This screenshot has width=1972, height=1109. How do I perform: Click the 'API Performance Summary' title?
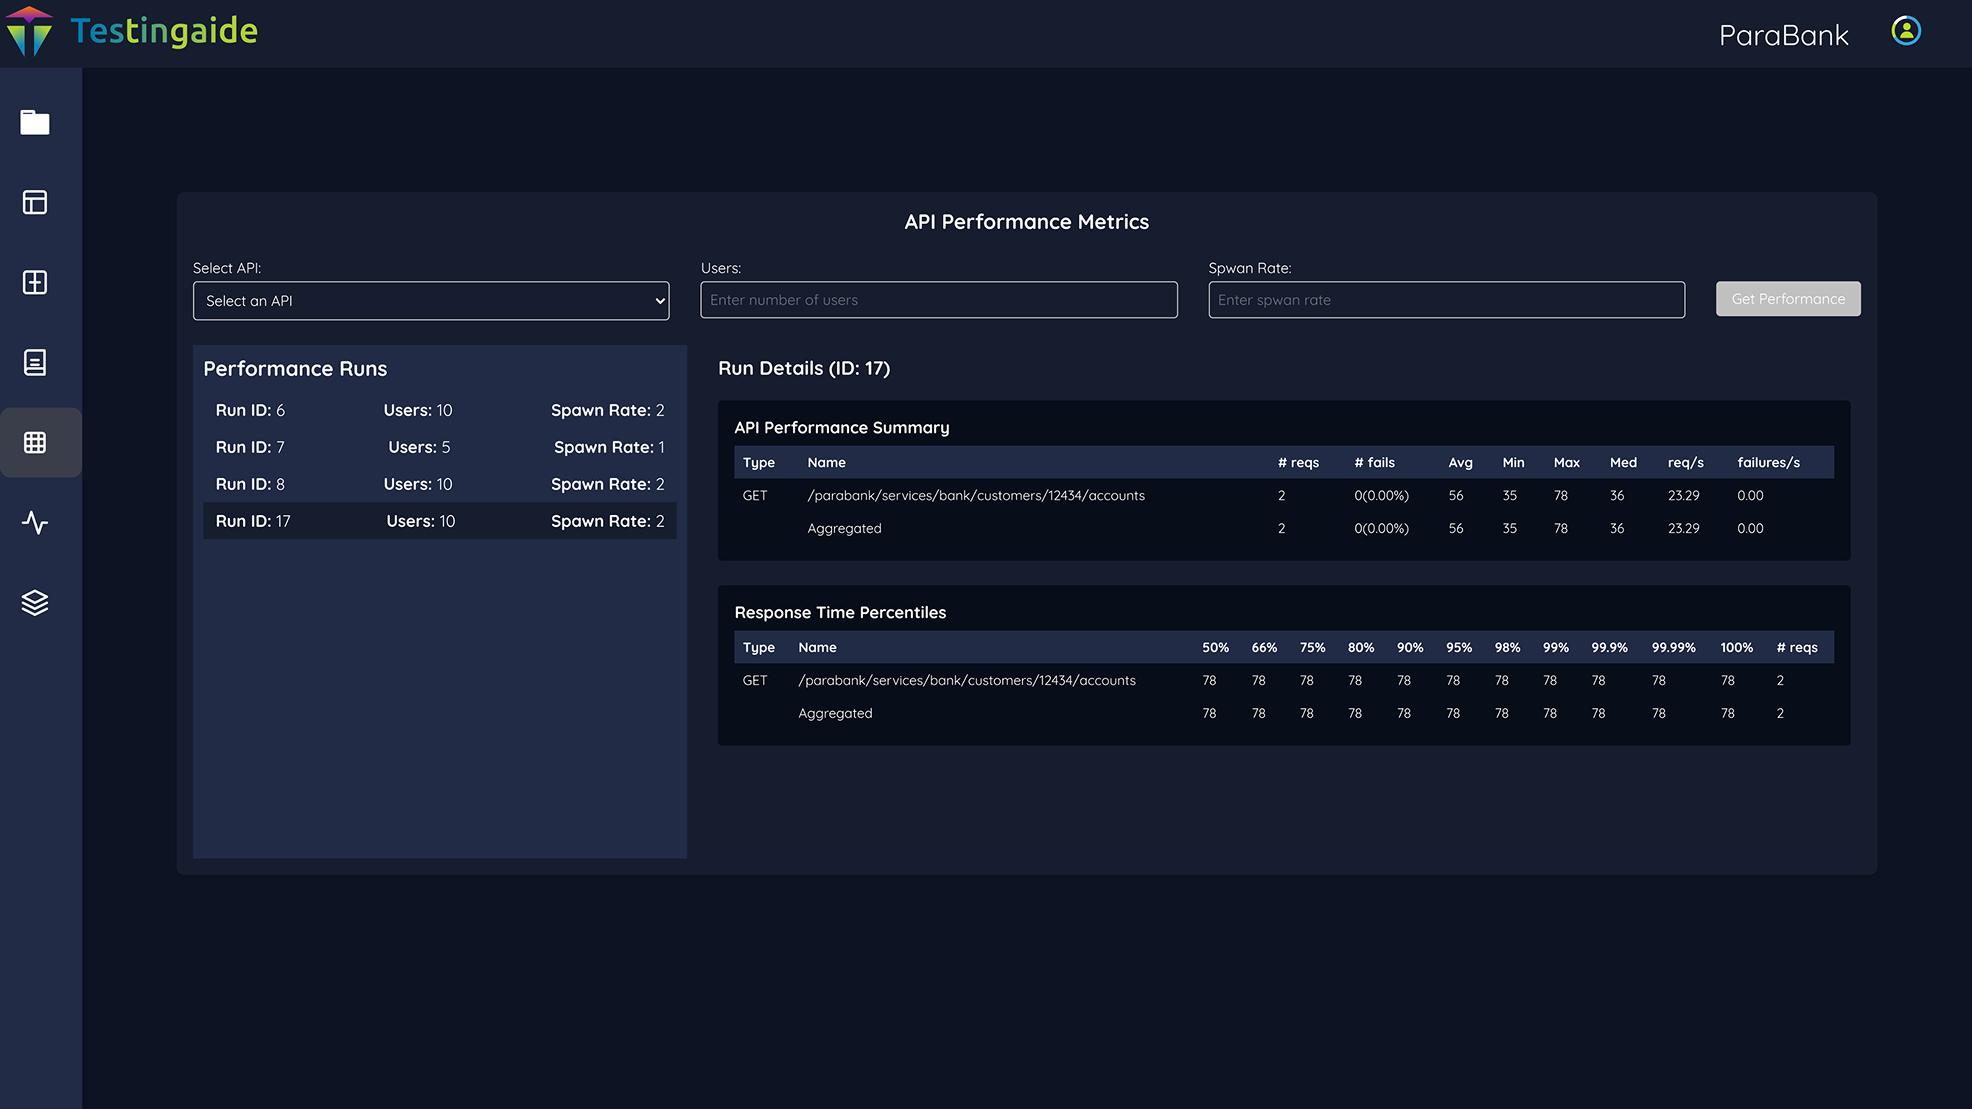[842, 427]
